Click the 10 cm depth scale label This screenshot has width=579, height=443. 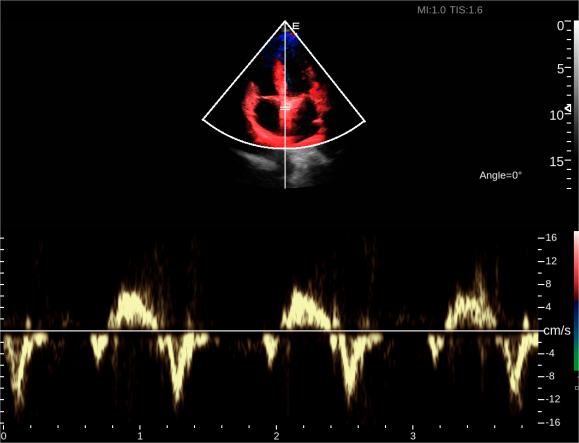557,115
